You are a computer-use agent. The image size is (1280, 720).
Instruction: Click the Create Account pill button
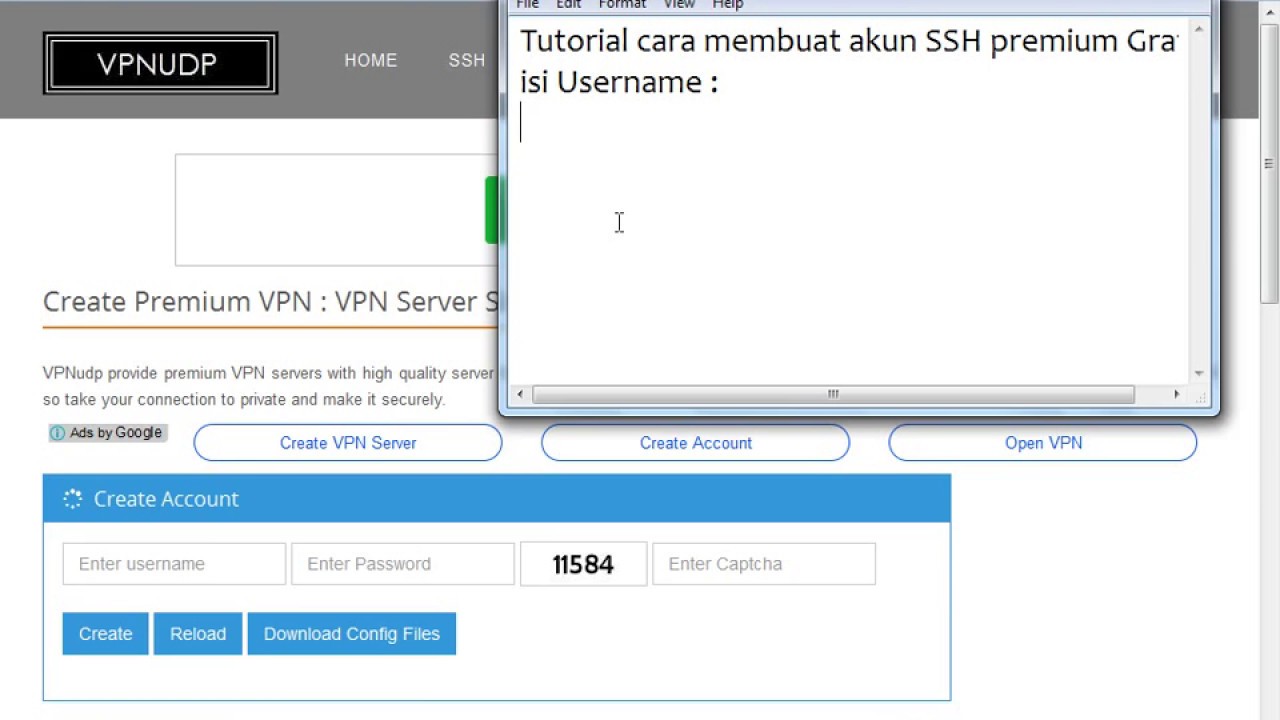pos(696,443)
